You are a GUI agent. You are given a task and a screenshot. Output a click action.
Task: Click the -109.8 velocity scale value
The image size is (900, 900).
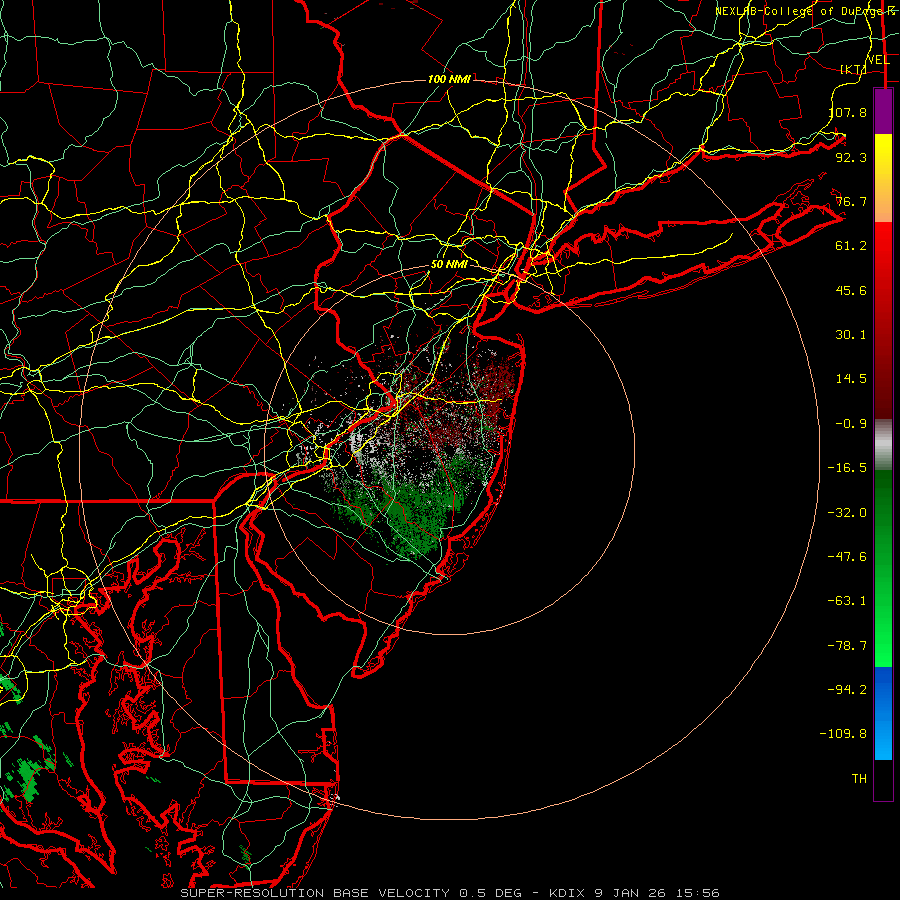tap(843, 734)
